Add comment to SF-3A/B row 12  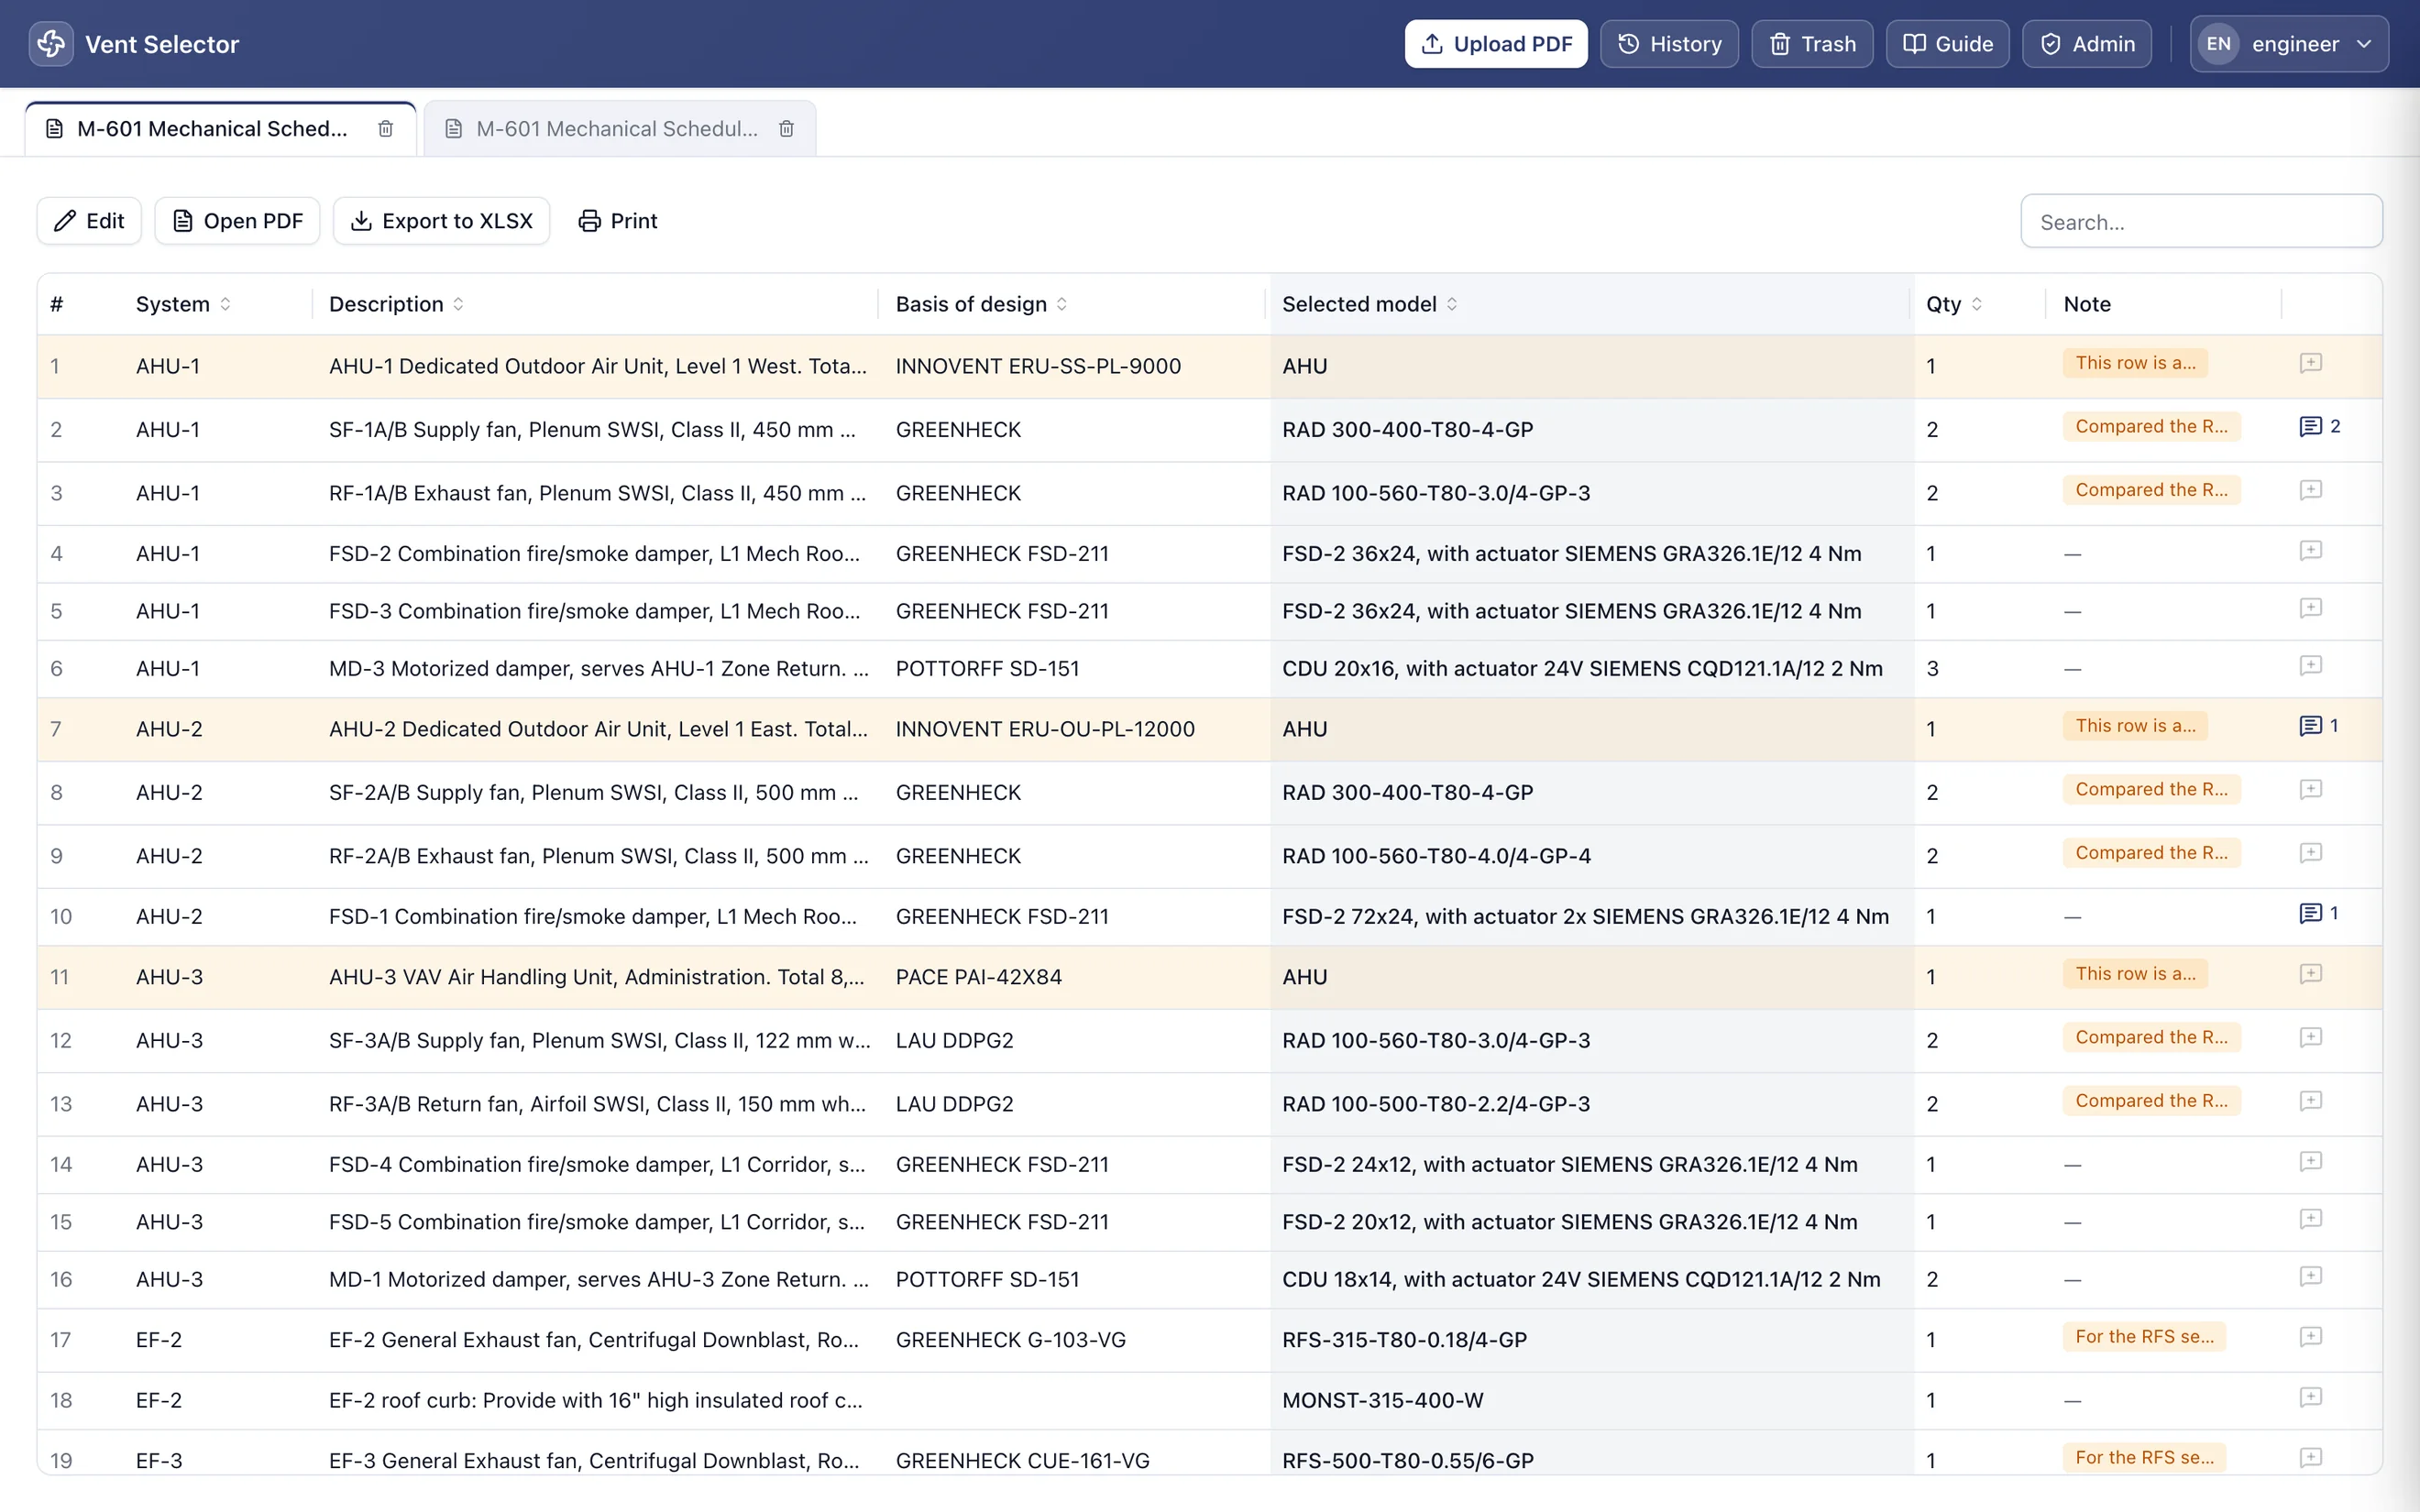point(2310,1037)
